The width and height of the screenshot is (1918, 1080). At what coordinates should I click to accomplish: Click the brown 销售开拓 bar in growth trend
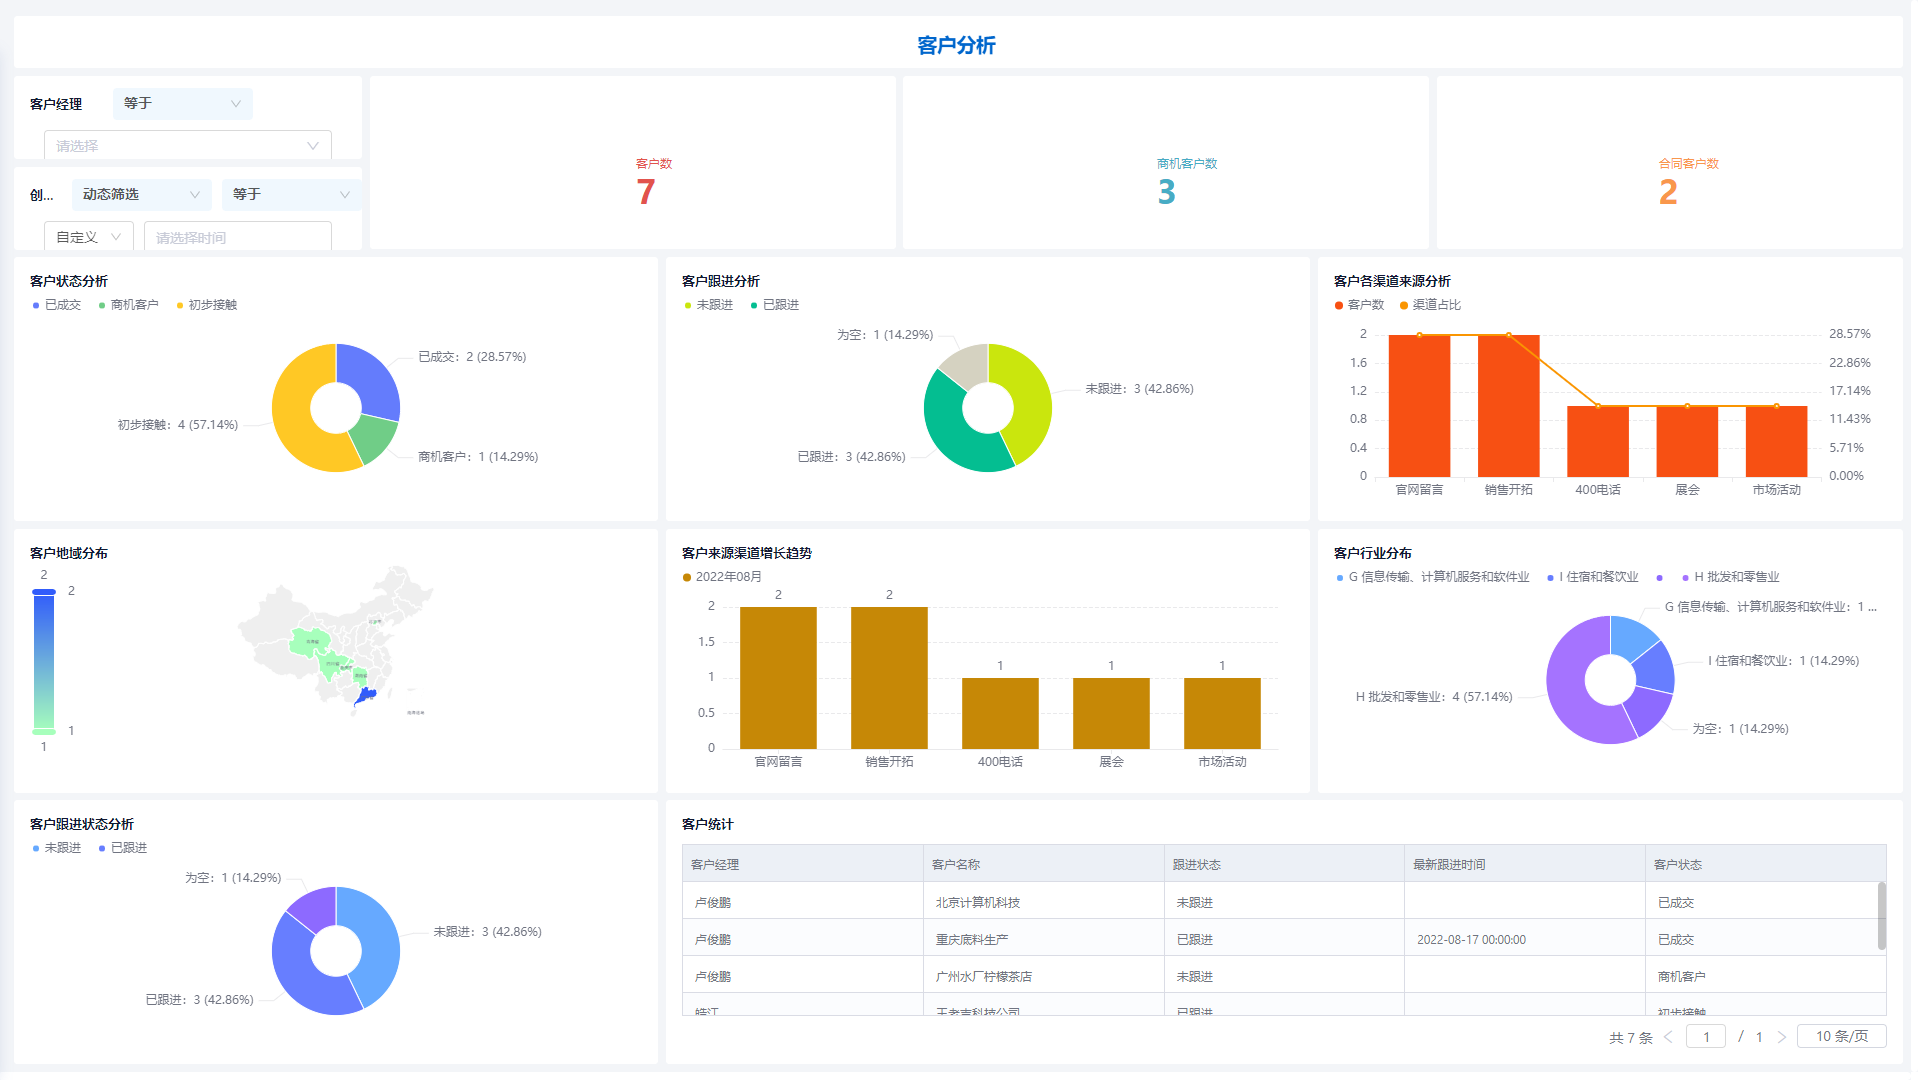(889, 677)
